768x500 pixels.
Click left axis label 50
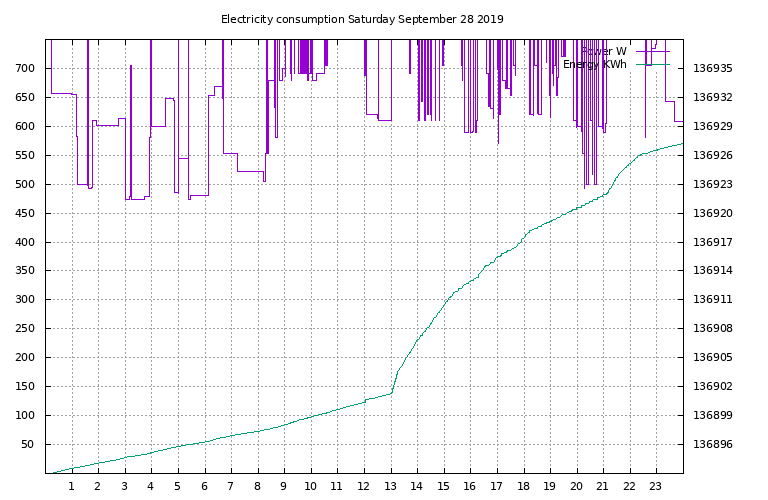click(28, 444)
